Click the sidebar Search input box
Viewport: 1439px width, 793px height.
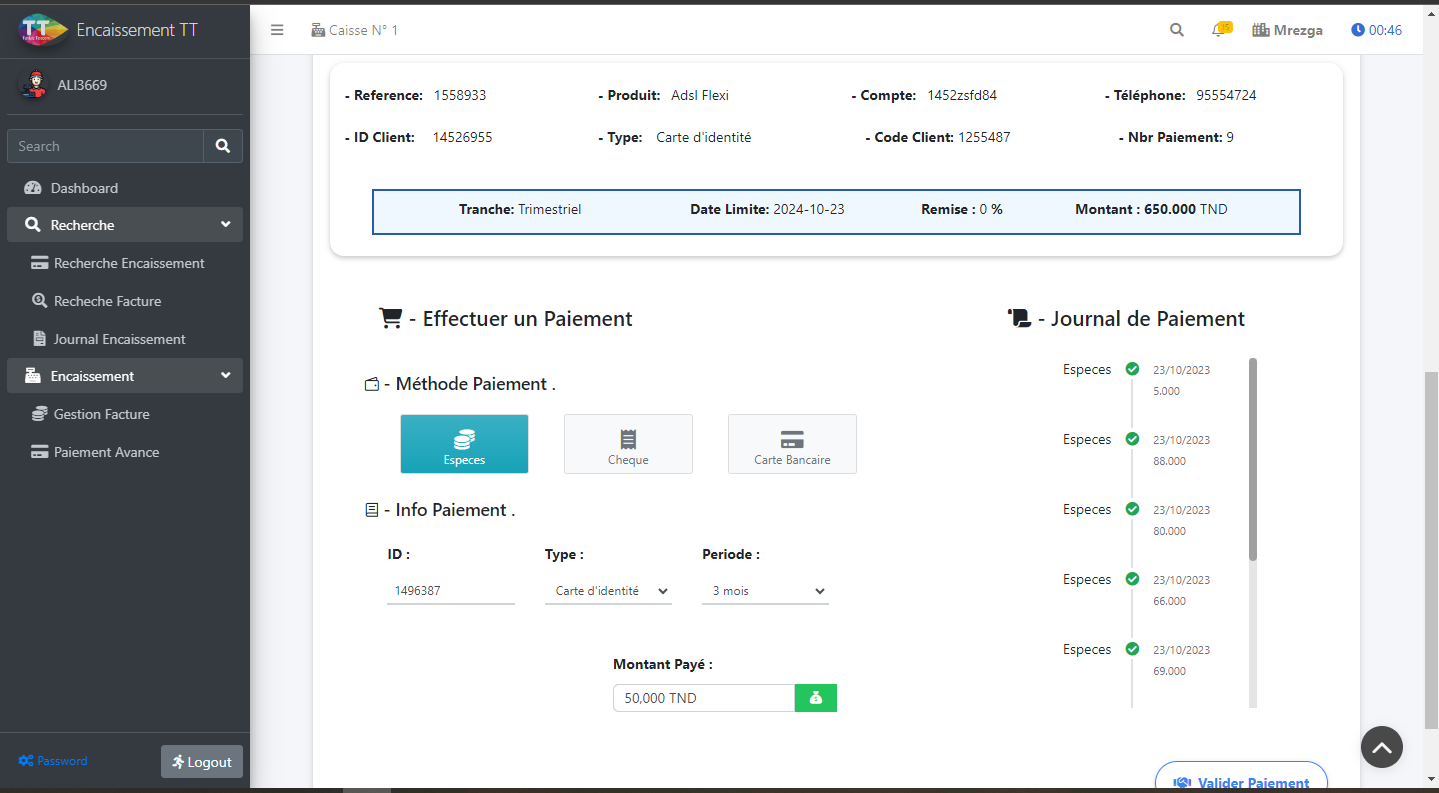click(105, 146)
